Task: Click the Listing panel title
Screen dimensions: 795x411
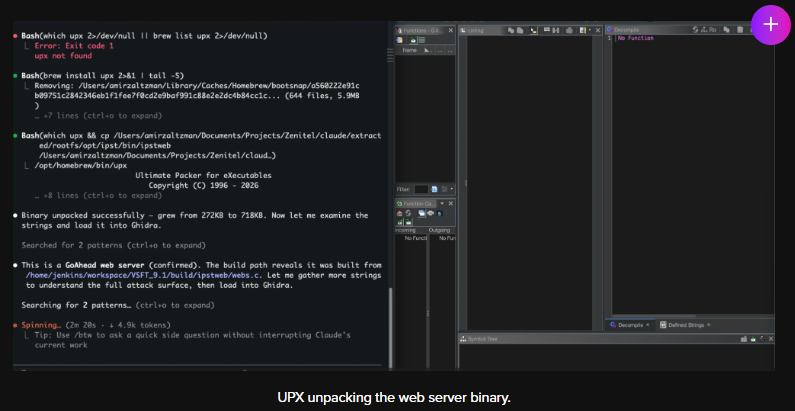Action: [x=476, y=30]
